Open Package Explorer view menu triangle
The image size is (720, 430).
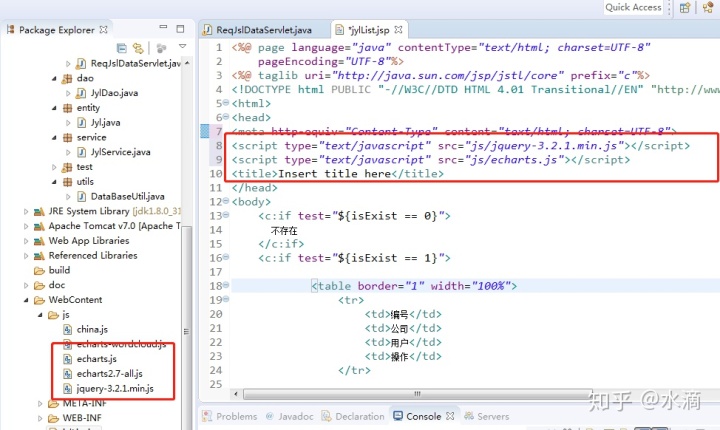click(x=182, y=46)
